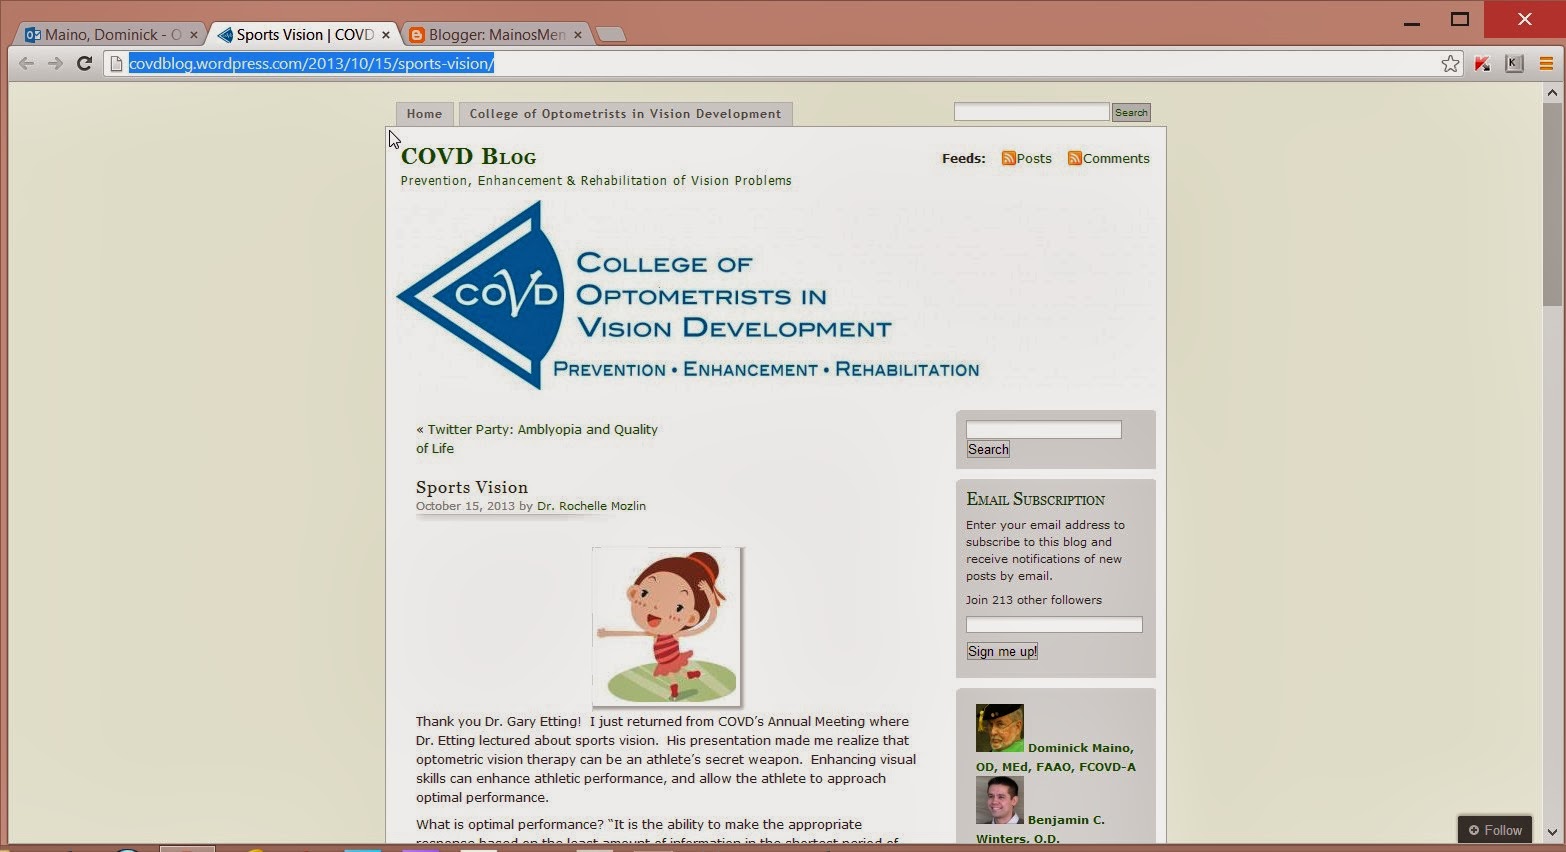
Task: Click the Email Subscription heading
Action: [x=1035, y=499]
